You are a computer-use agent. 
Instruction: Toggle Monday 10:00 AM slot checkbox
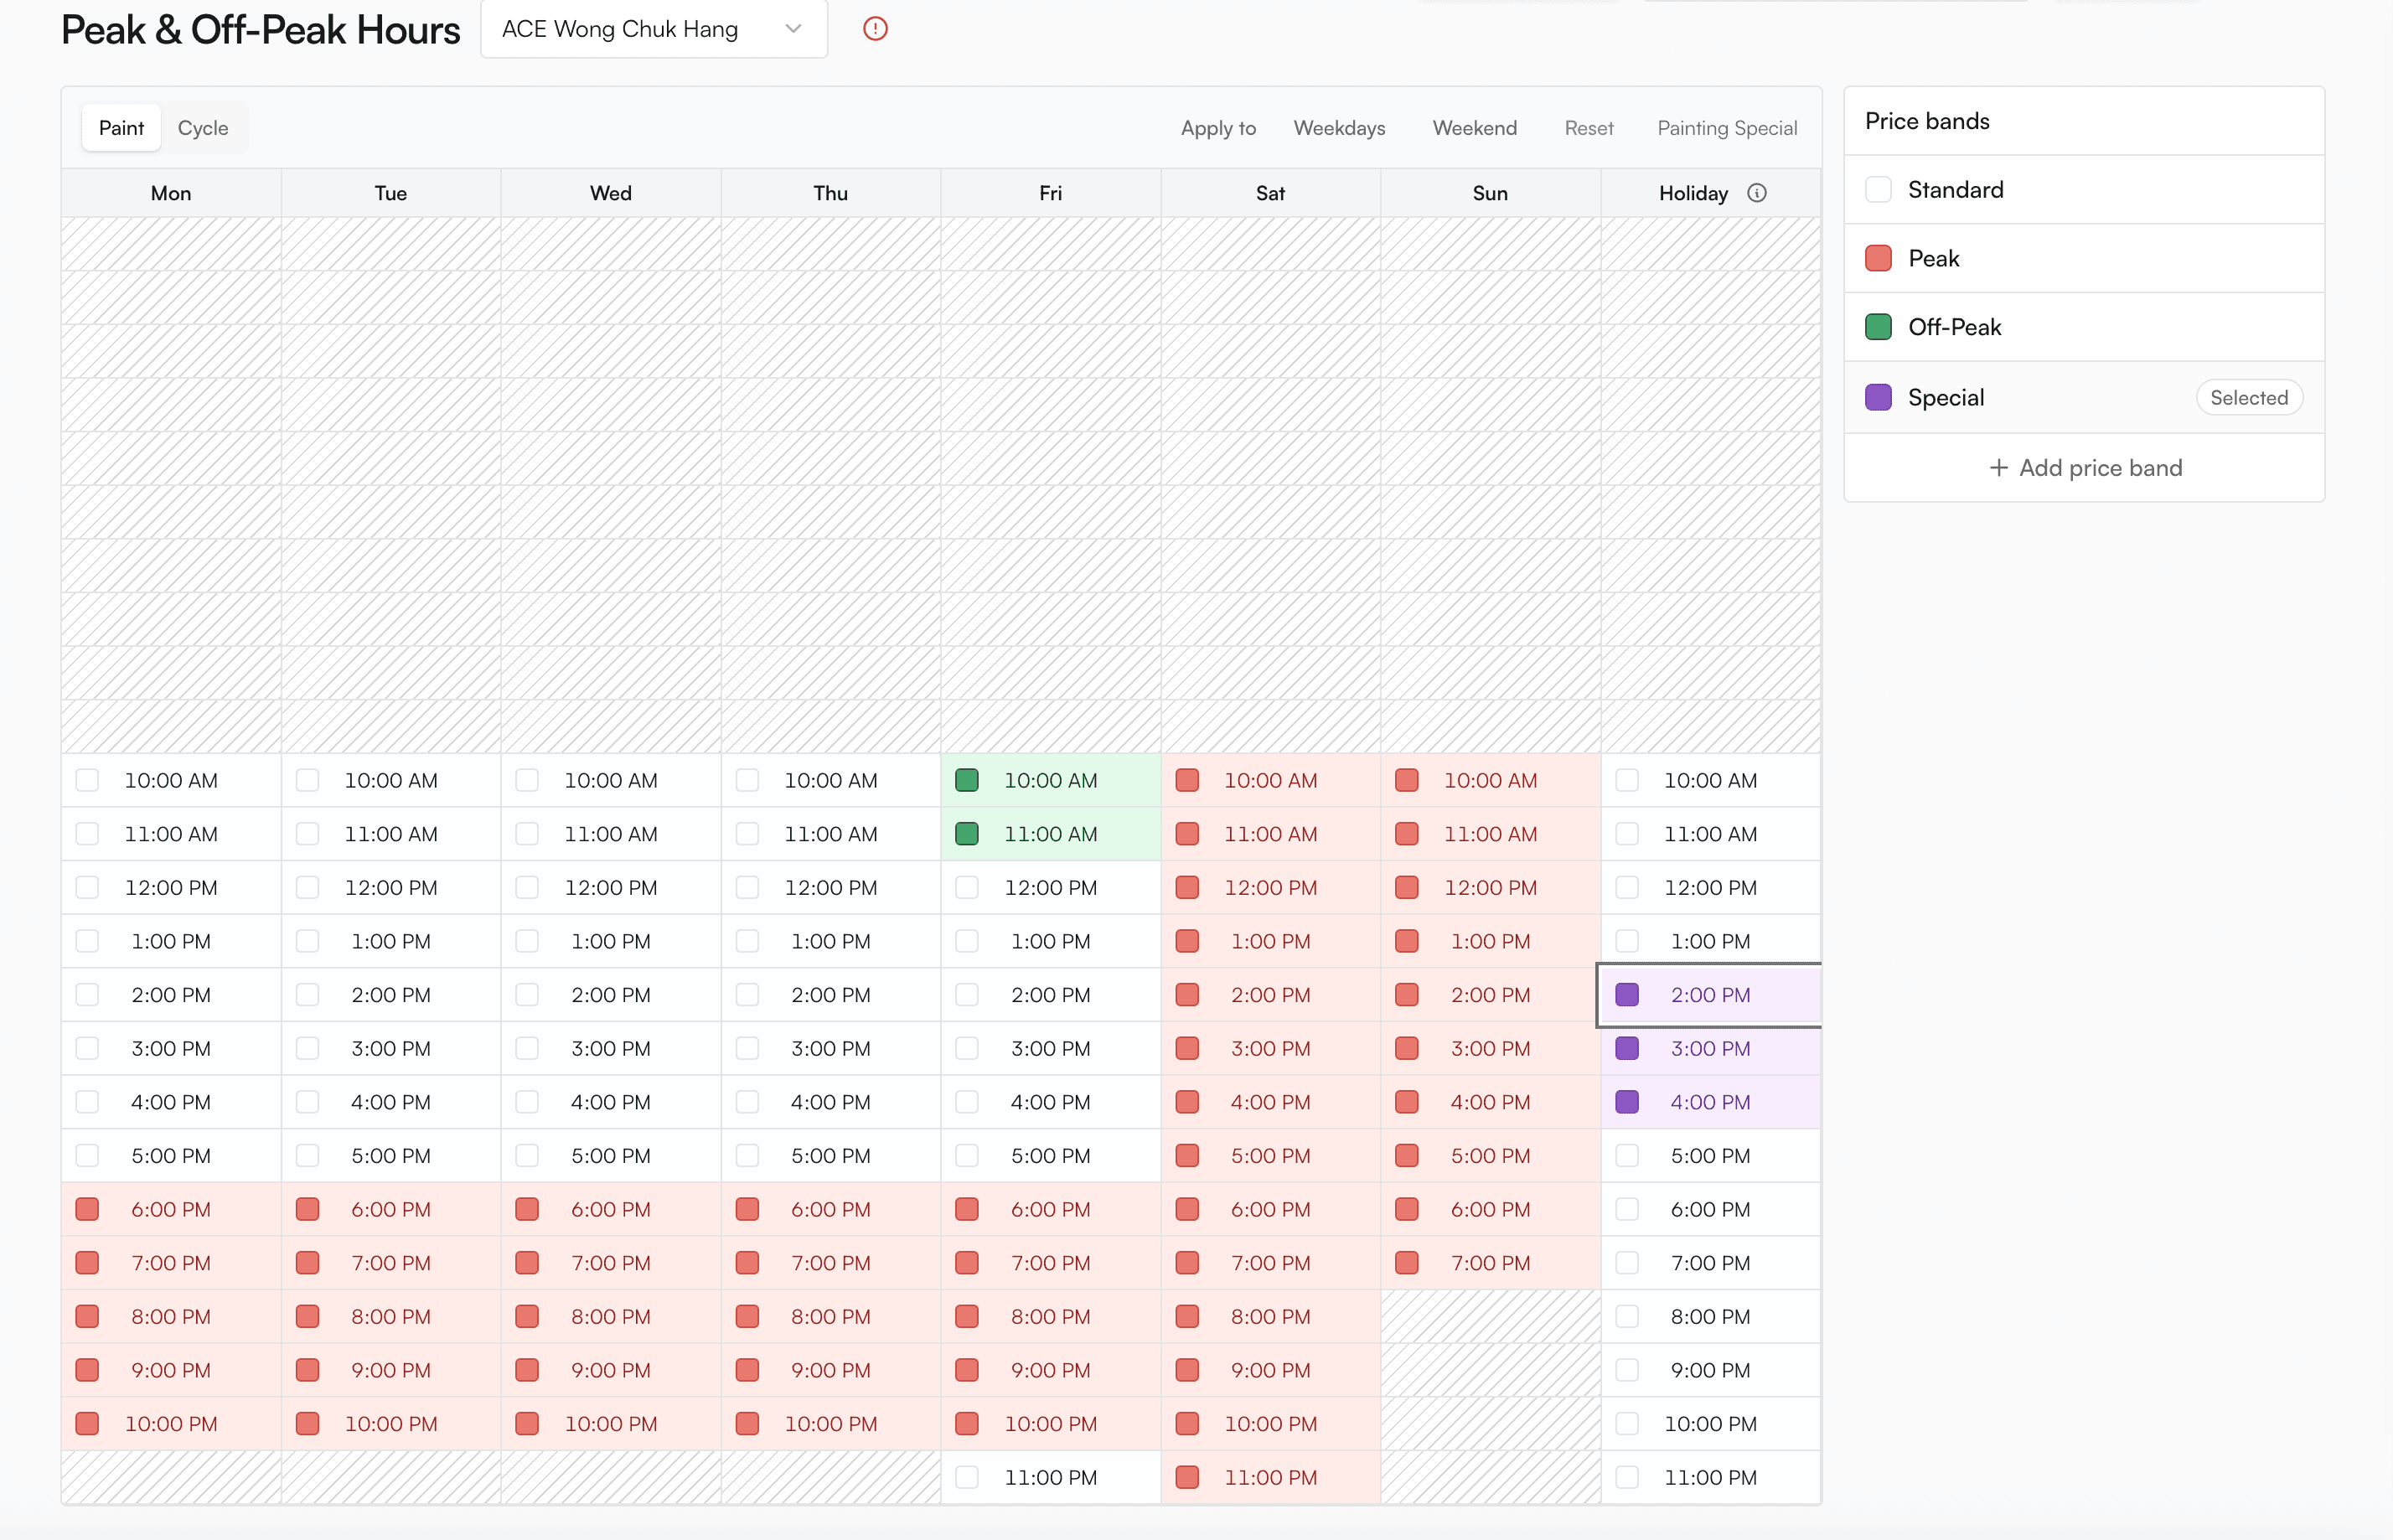(x=87, y=780)
